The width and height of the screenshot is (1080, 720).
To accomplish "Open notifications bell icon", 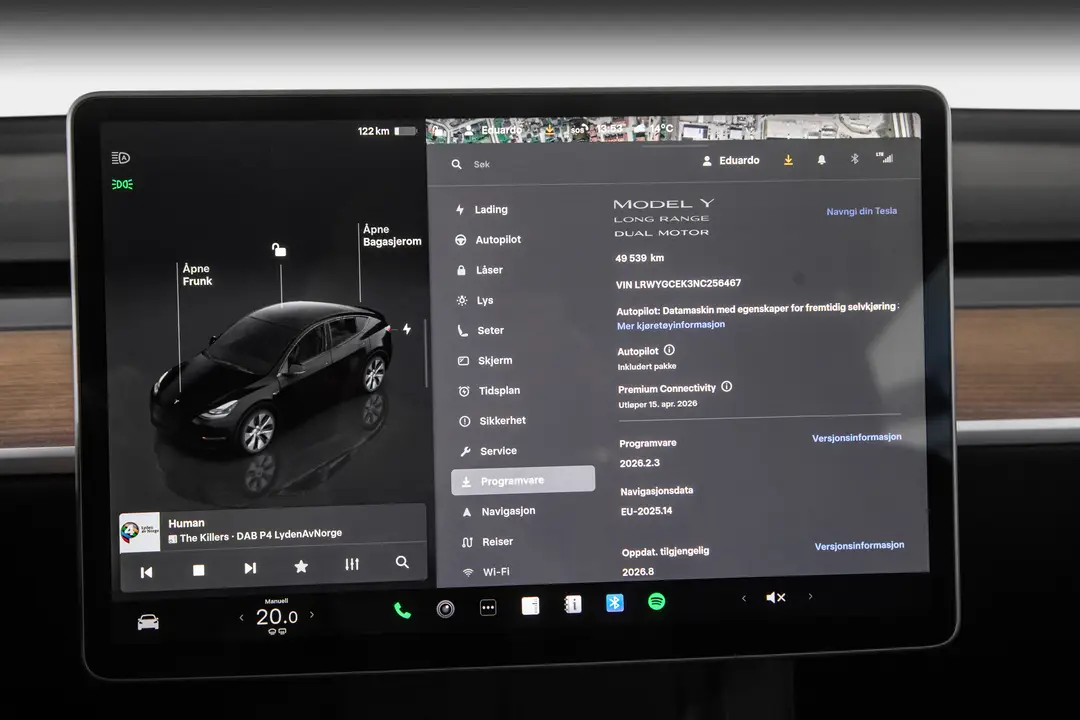I will (x=821, y=160).
